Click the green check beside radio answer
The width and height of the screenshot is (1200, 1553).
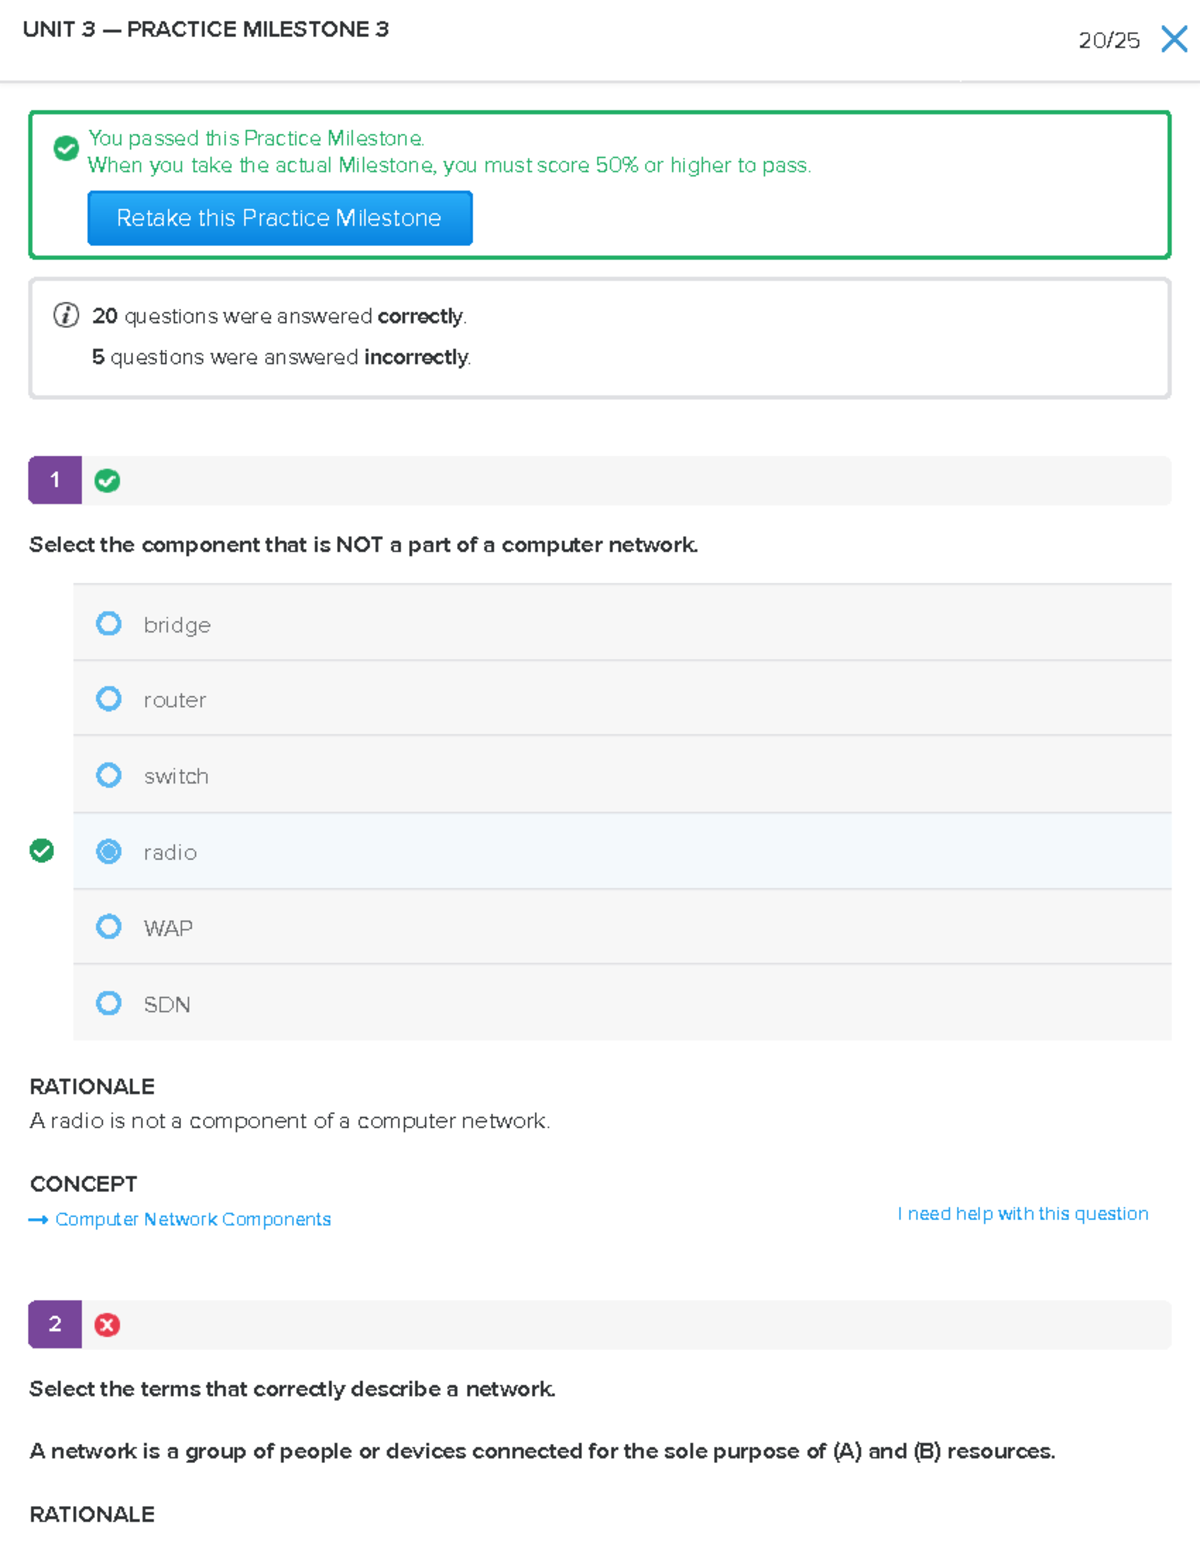[x=42, y=851]
